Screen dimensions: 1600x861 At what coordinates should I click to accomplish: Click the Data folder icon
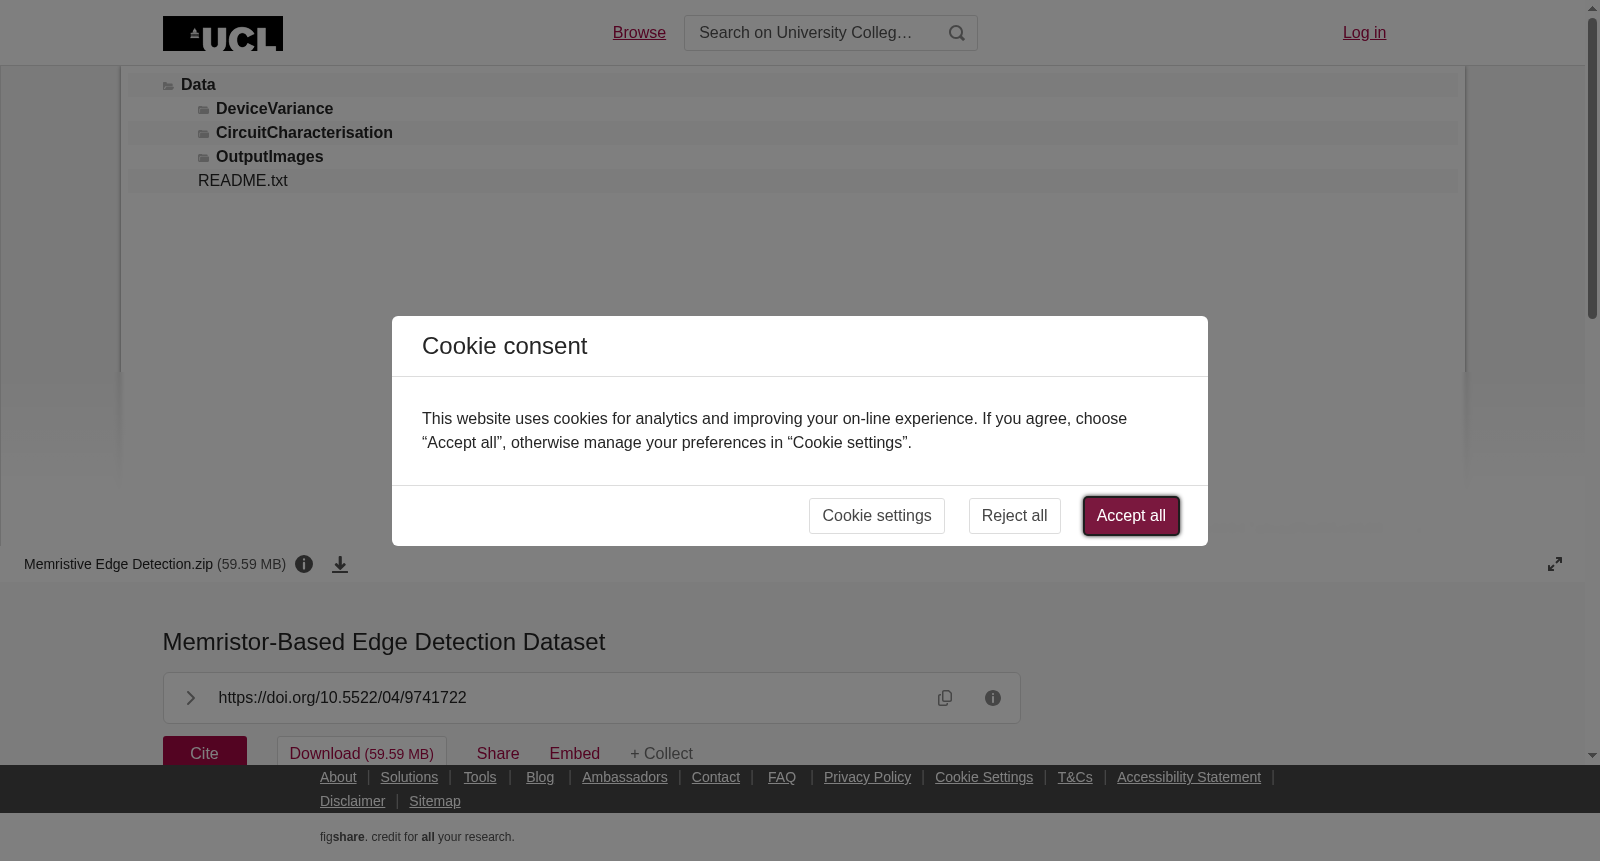pos(168,86)
